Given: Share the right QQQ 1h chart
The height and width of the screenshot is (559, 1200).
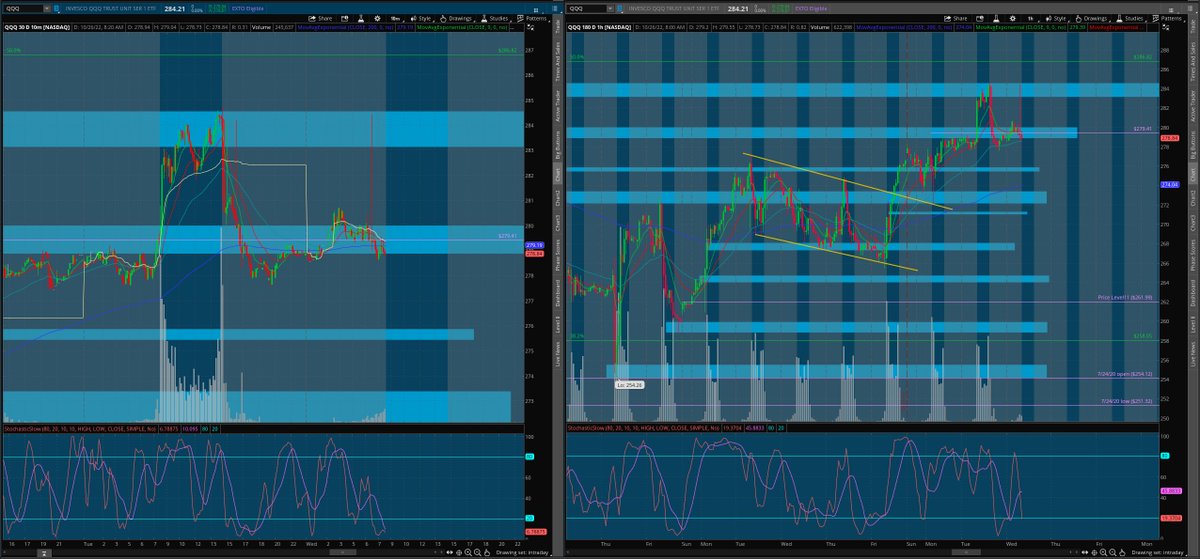Looking at the screenshot, I should click(x=956, y=18).
